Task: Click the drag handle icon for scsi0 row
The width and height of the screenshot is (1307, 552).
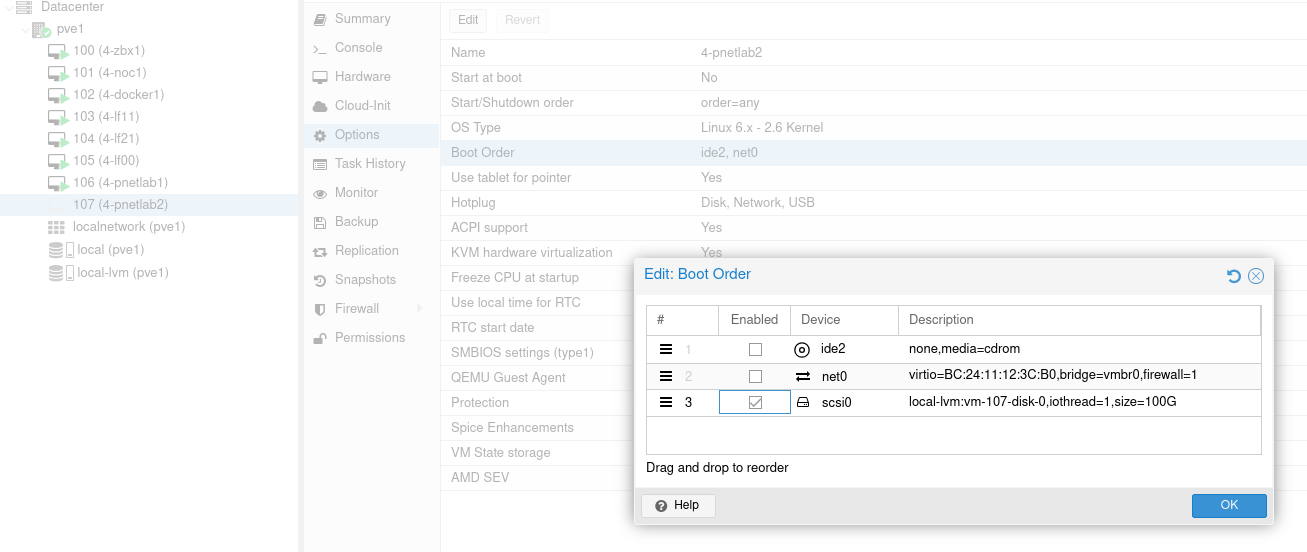Action: [666, 402]
